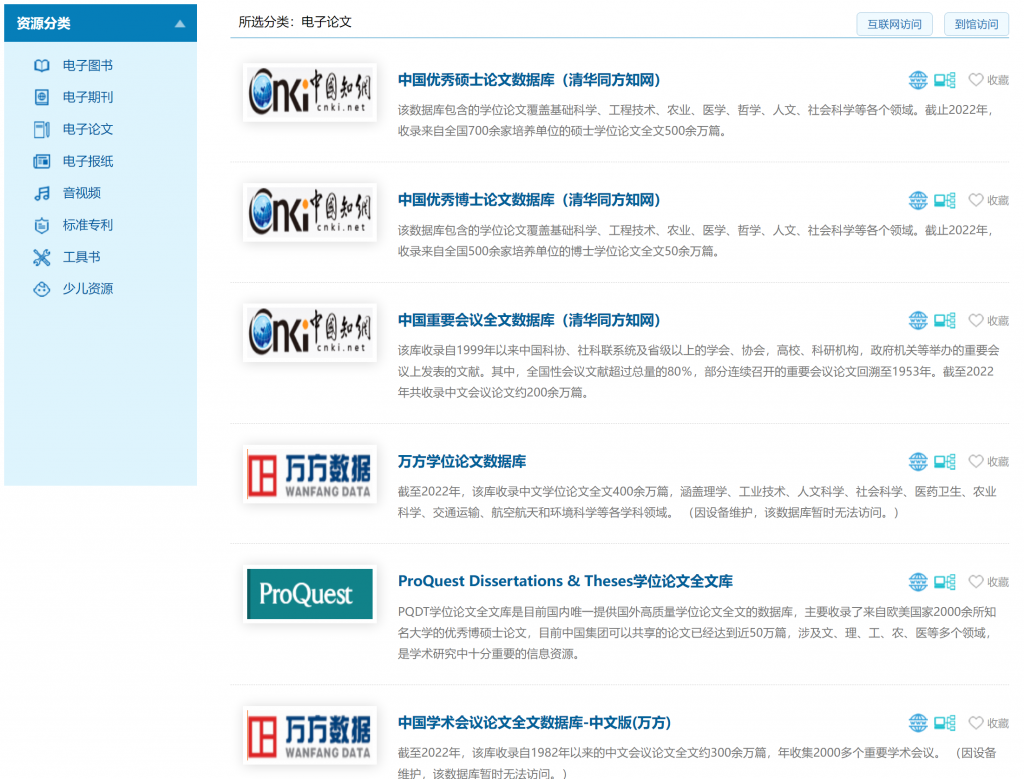Select 电子图书 category

(x=88, y=65)
